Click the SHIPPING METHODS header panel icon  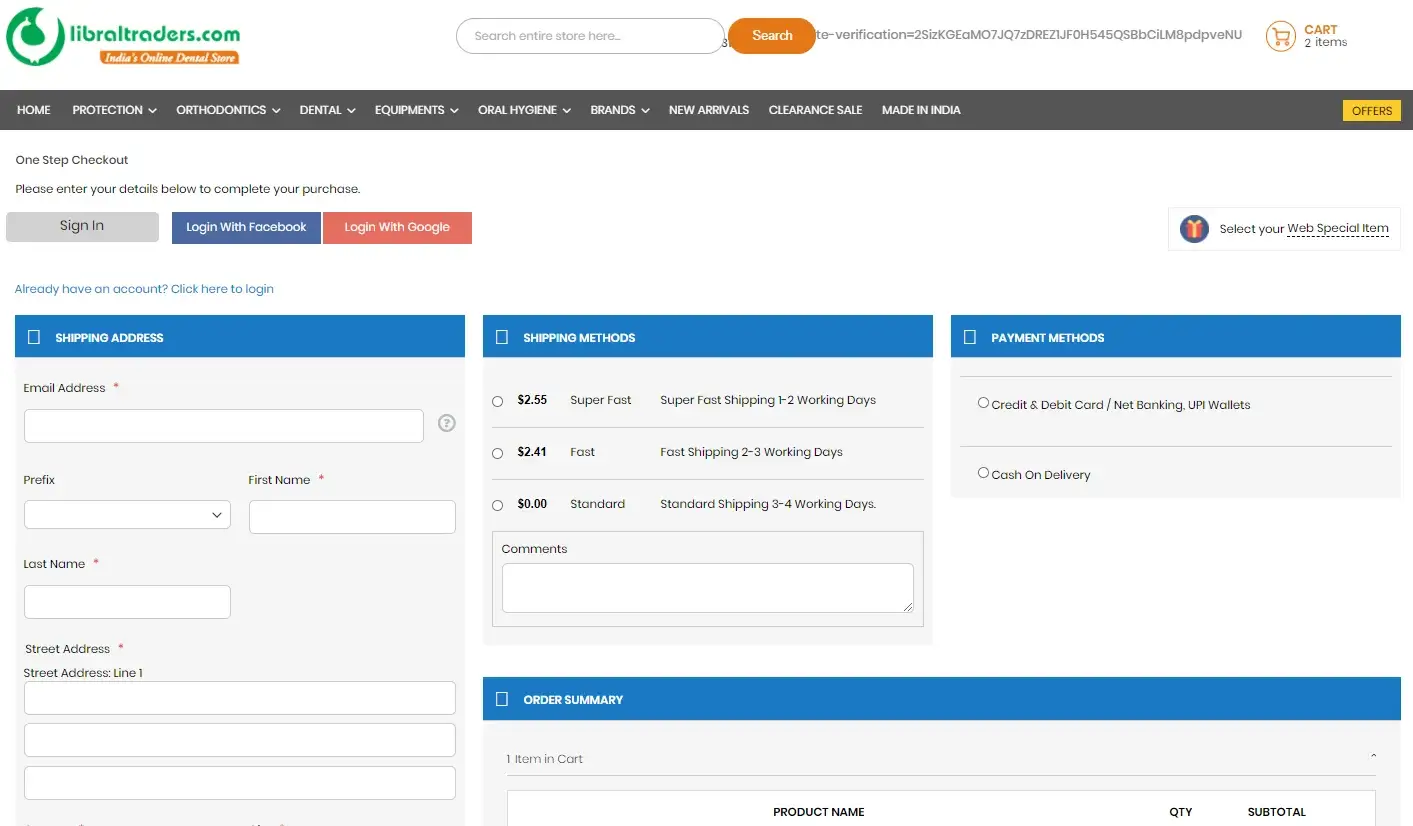click(501, 337)
